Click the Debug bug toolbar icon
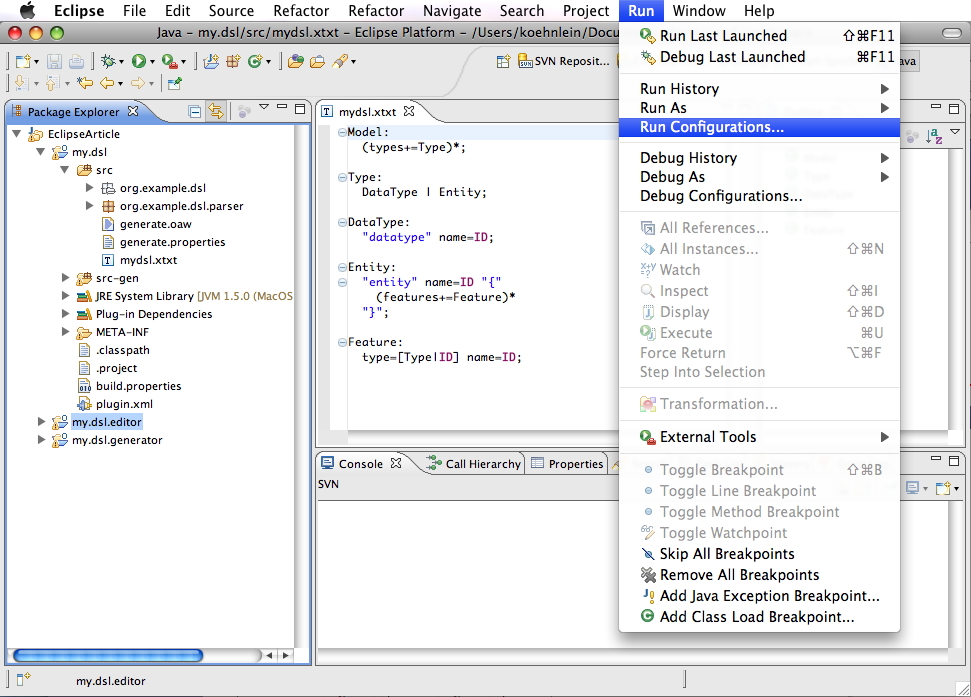 (x=108, y=61)
